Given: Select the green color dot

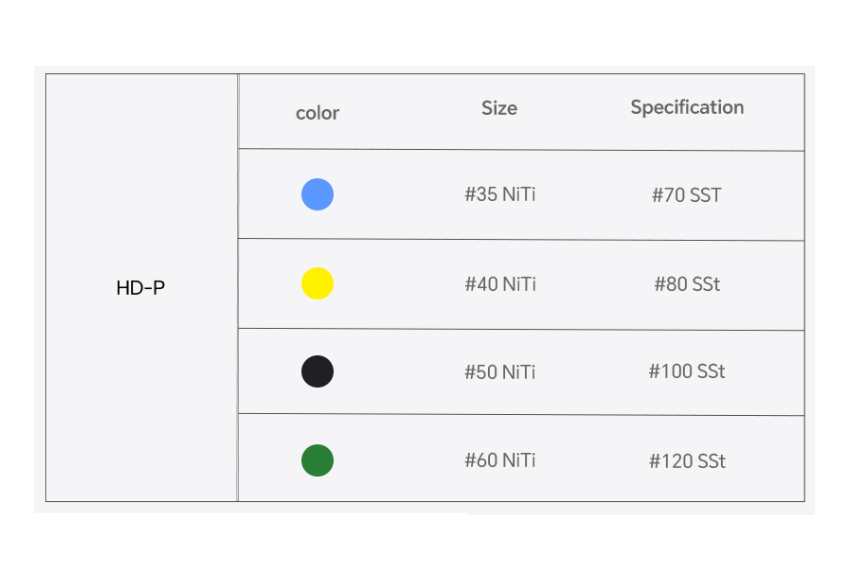Looking at the screenshot, I should pyautogui.click(x=317, y=461).
